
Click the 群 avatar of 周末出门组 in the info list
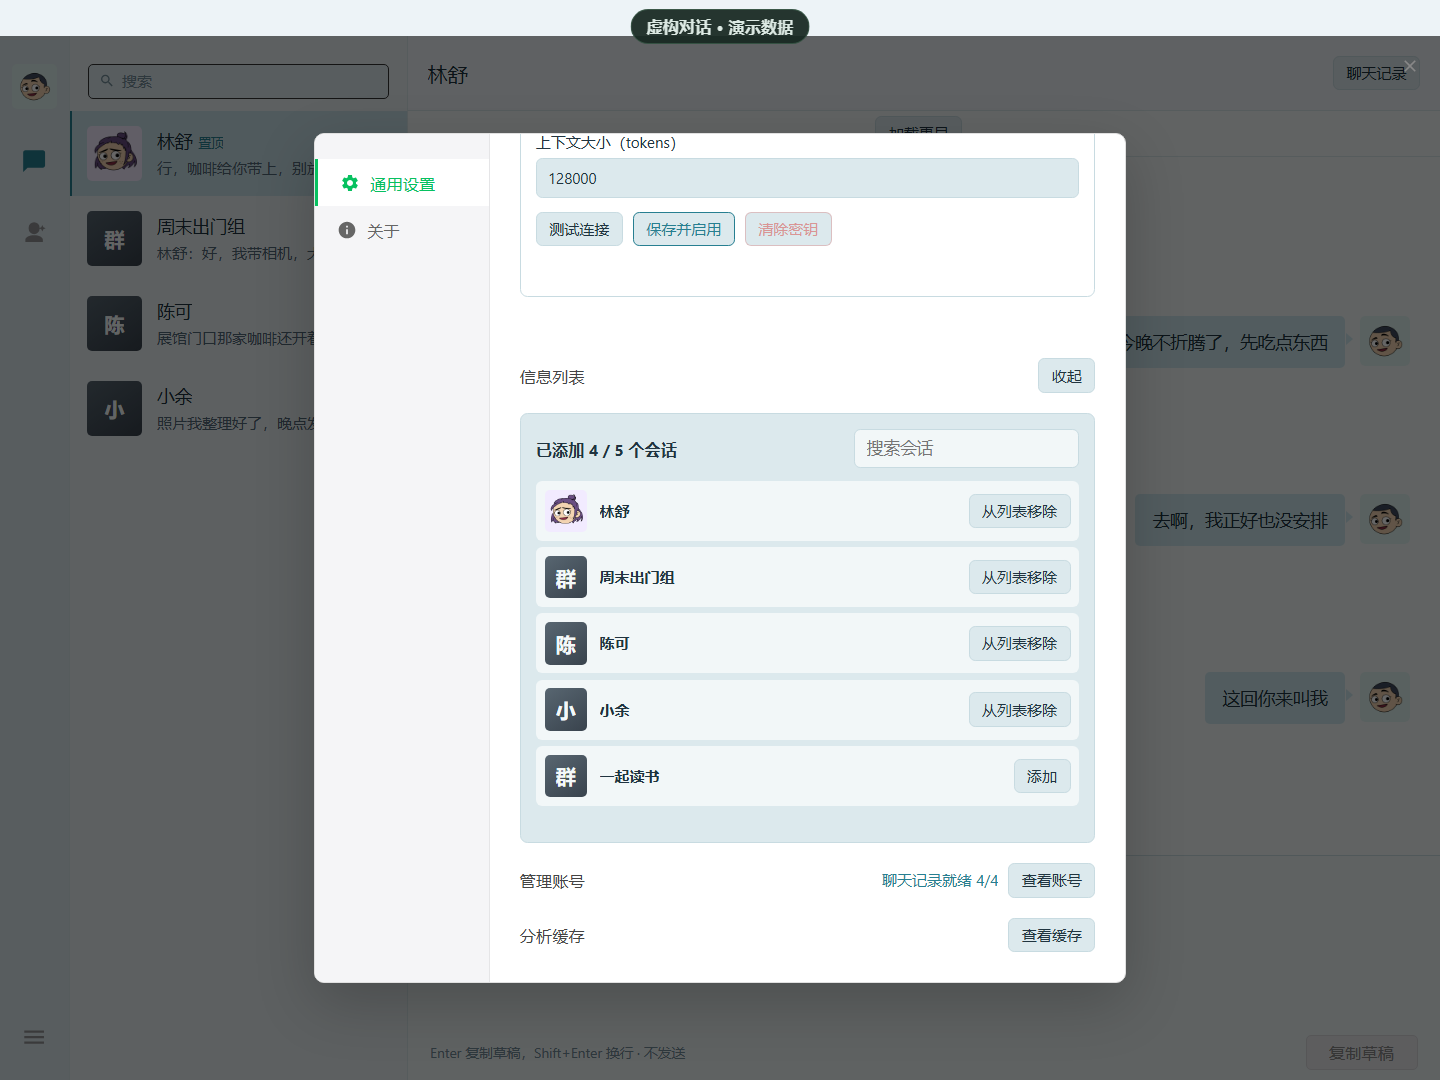coord(566,577)
